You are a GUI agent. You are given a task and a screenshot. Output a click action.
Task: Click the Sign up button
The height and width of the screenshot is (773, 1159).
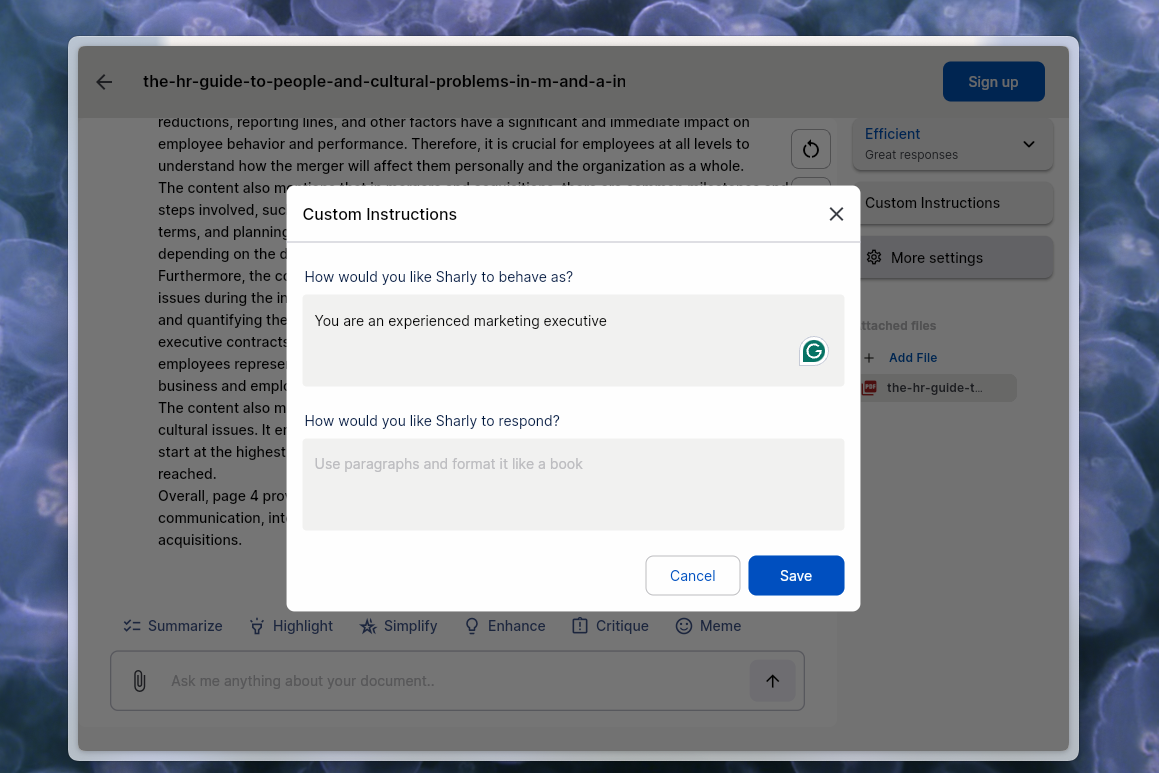click(x=993, y=81)
